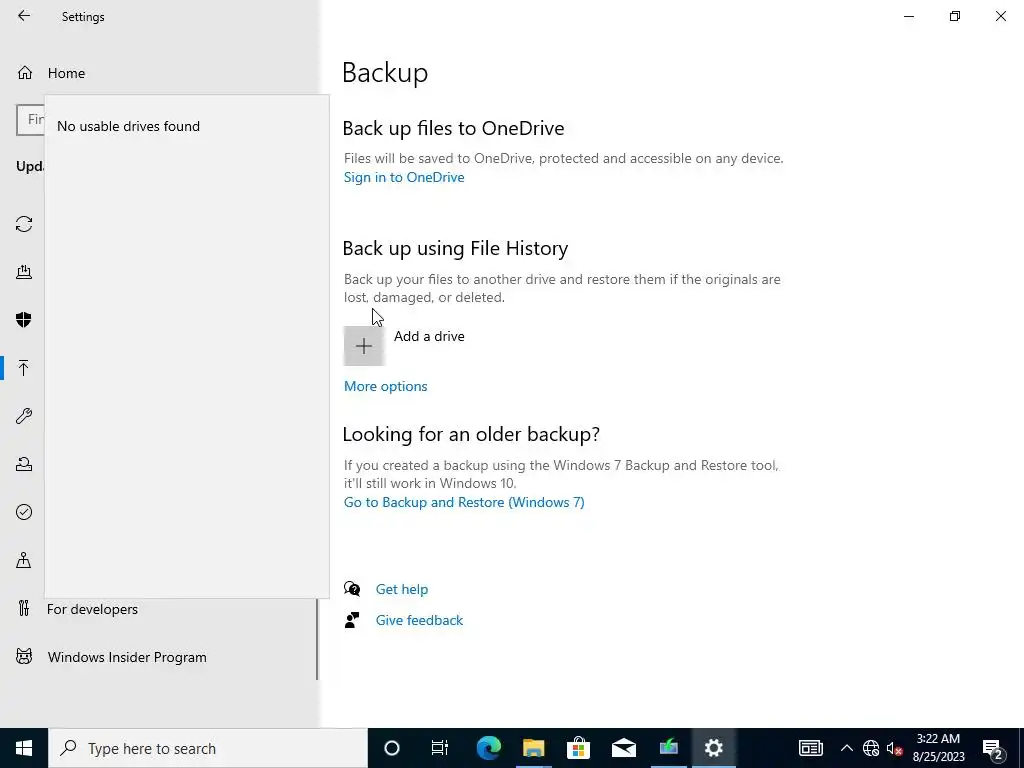
Task: Click the plus Add a drive button
Action: click(364, 346)
